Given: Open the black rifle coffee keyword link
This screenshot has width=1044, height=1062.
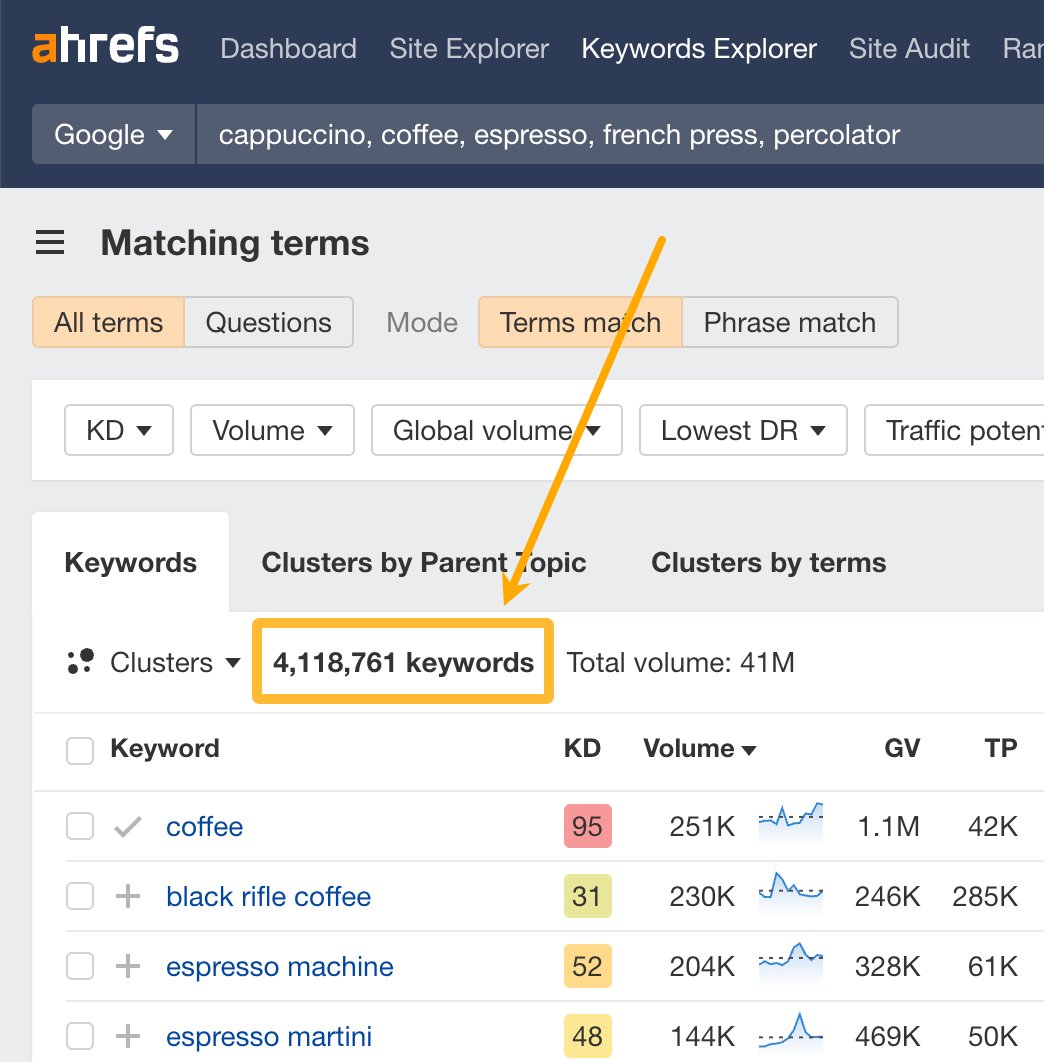Looking at the screenshot, I should point(268,896).
